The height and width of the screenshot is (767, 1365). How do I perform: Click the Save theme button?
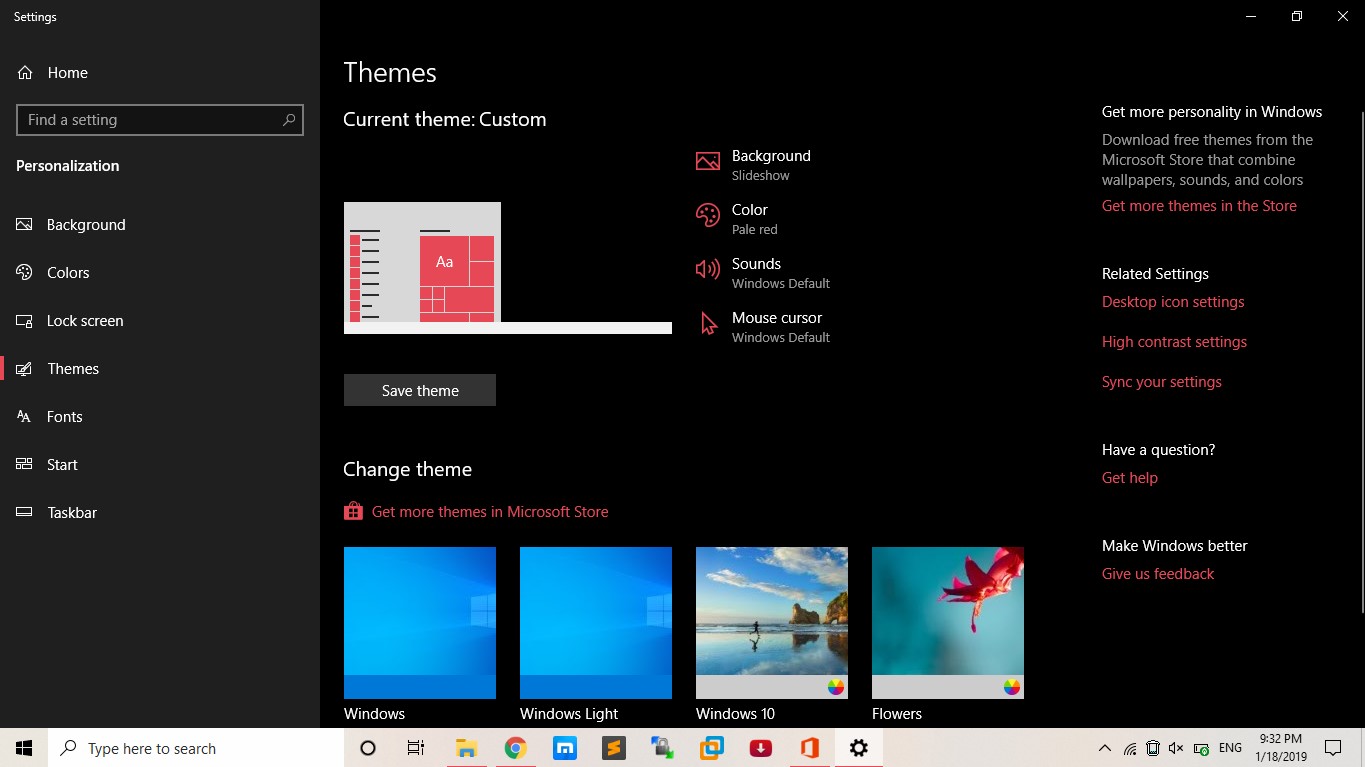point(419,390)
